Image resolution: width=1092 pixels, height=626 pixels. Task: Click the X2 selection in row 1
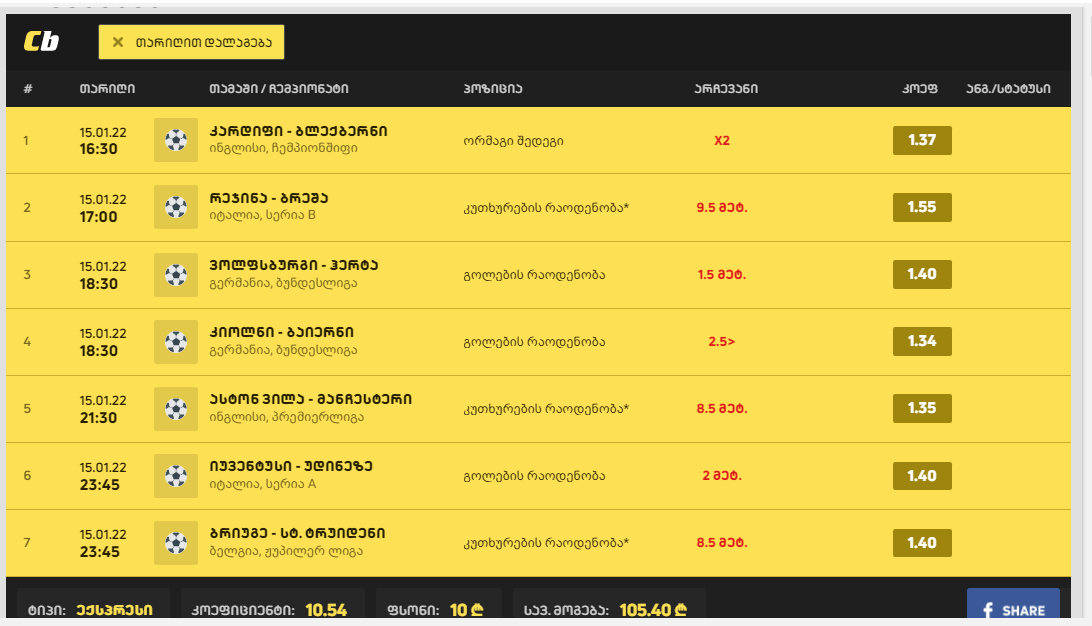point(722,141)
